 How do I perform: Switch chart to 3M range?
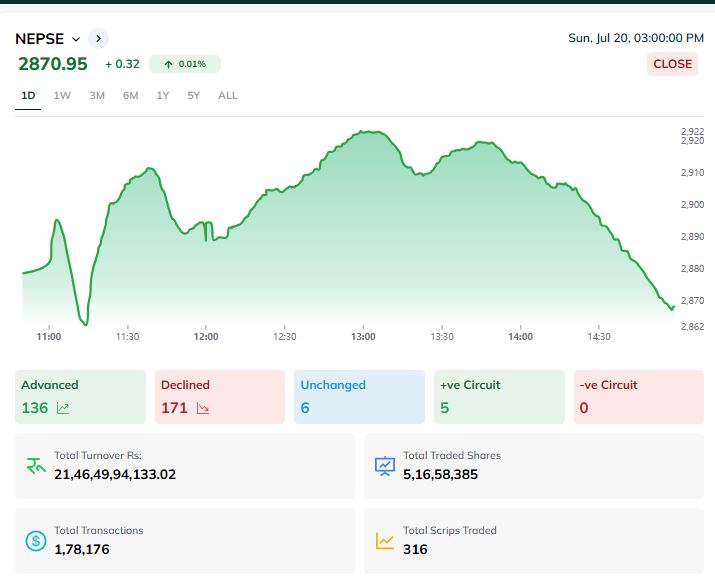(x=97, y=96)
